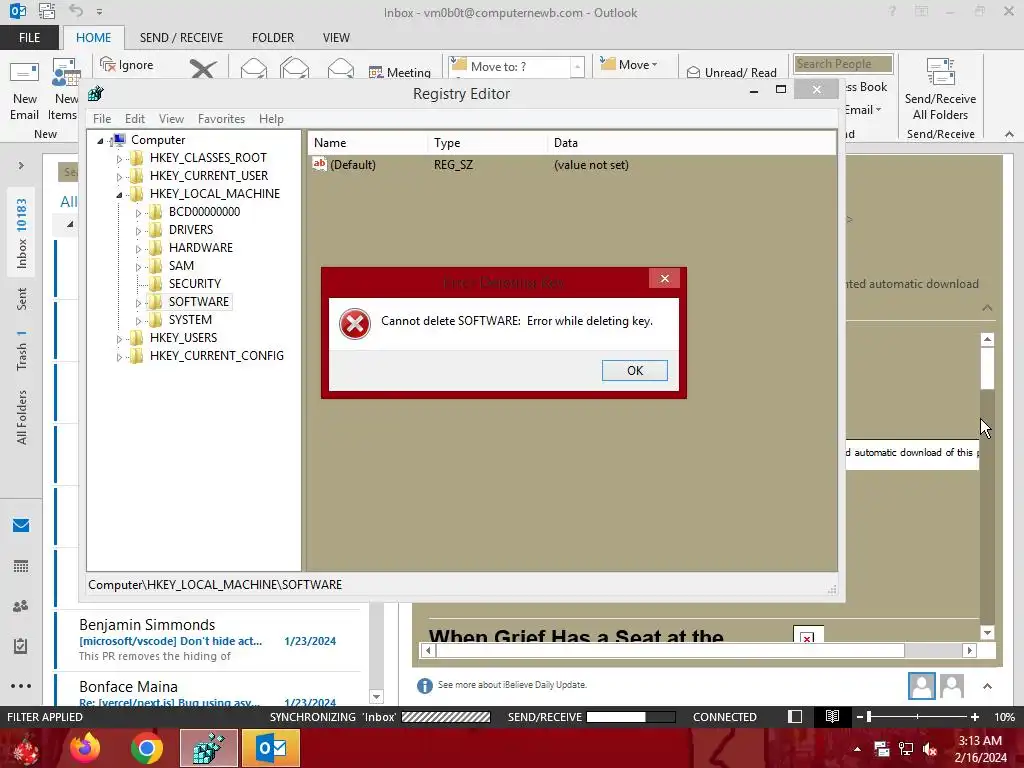Select the SOFTWARE key

[x=199, y=302]
